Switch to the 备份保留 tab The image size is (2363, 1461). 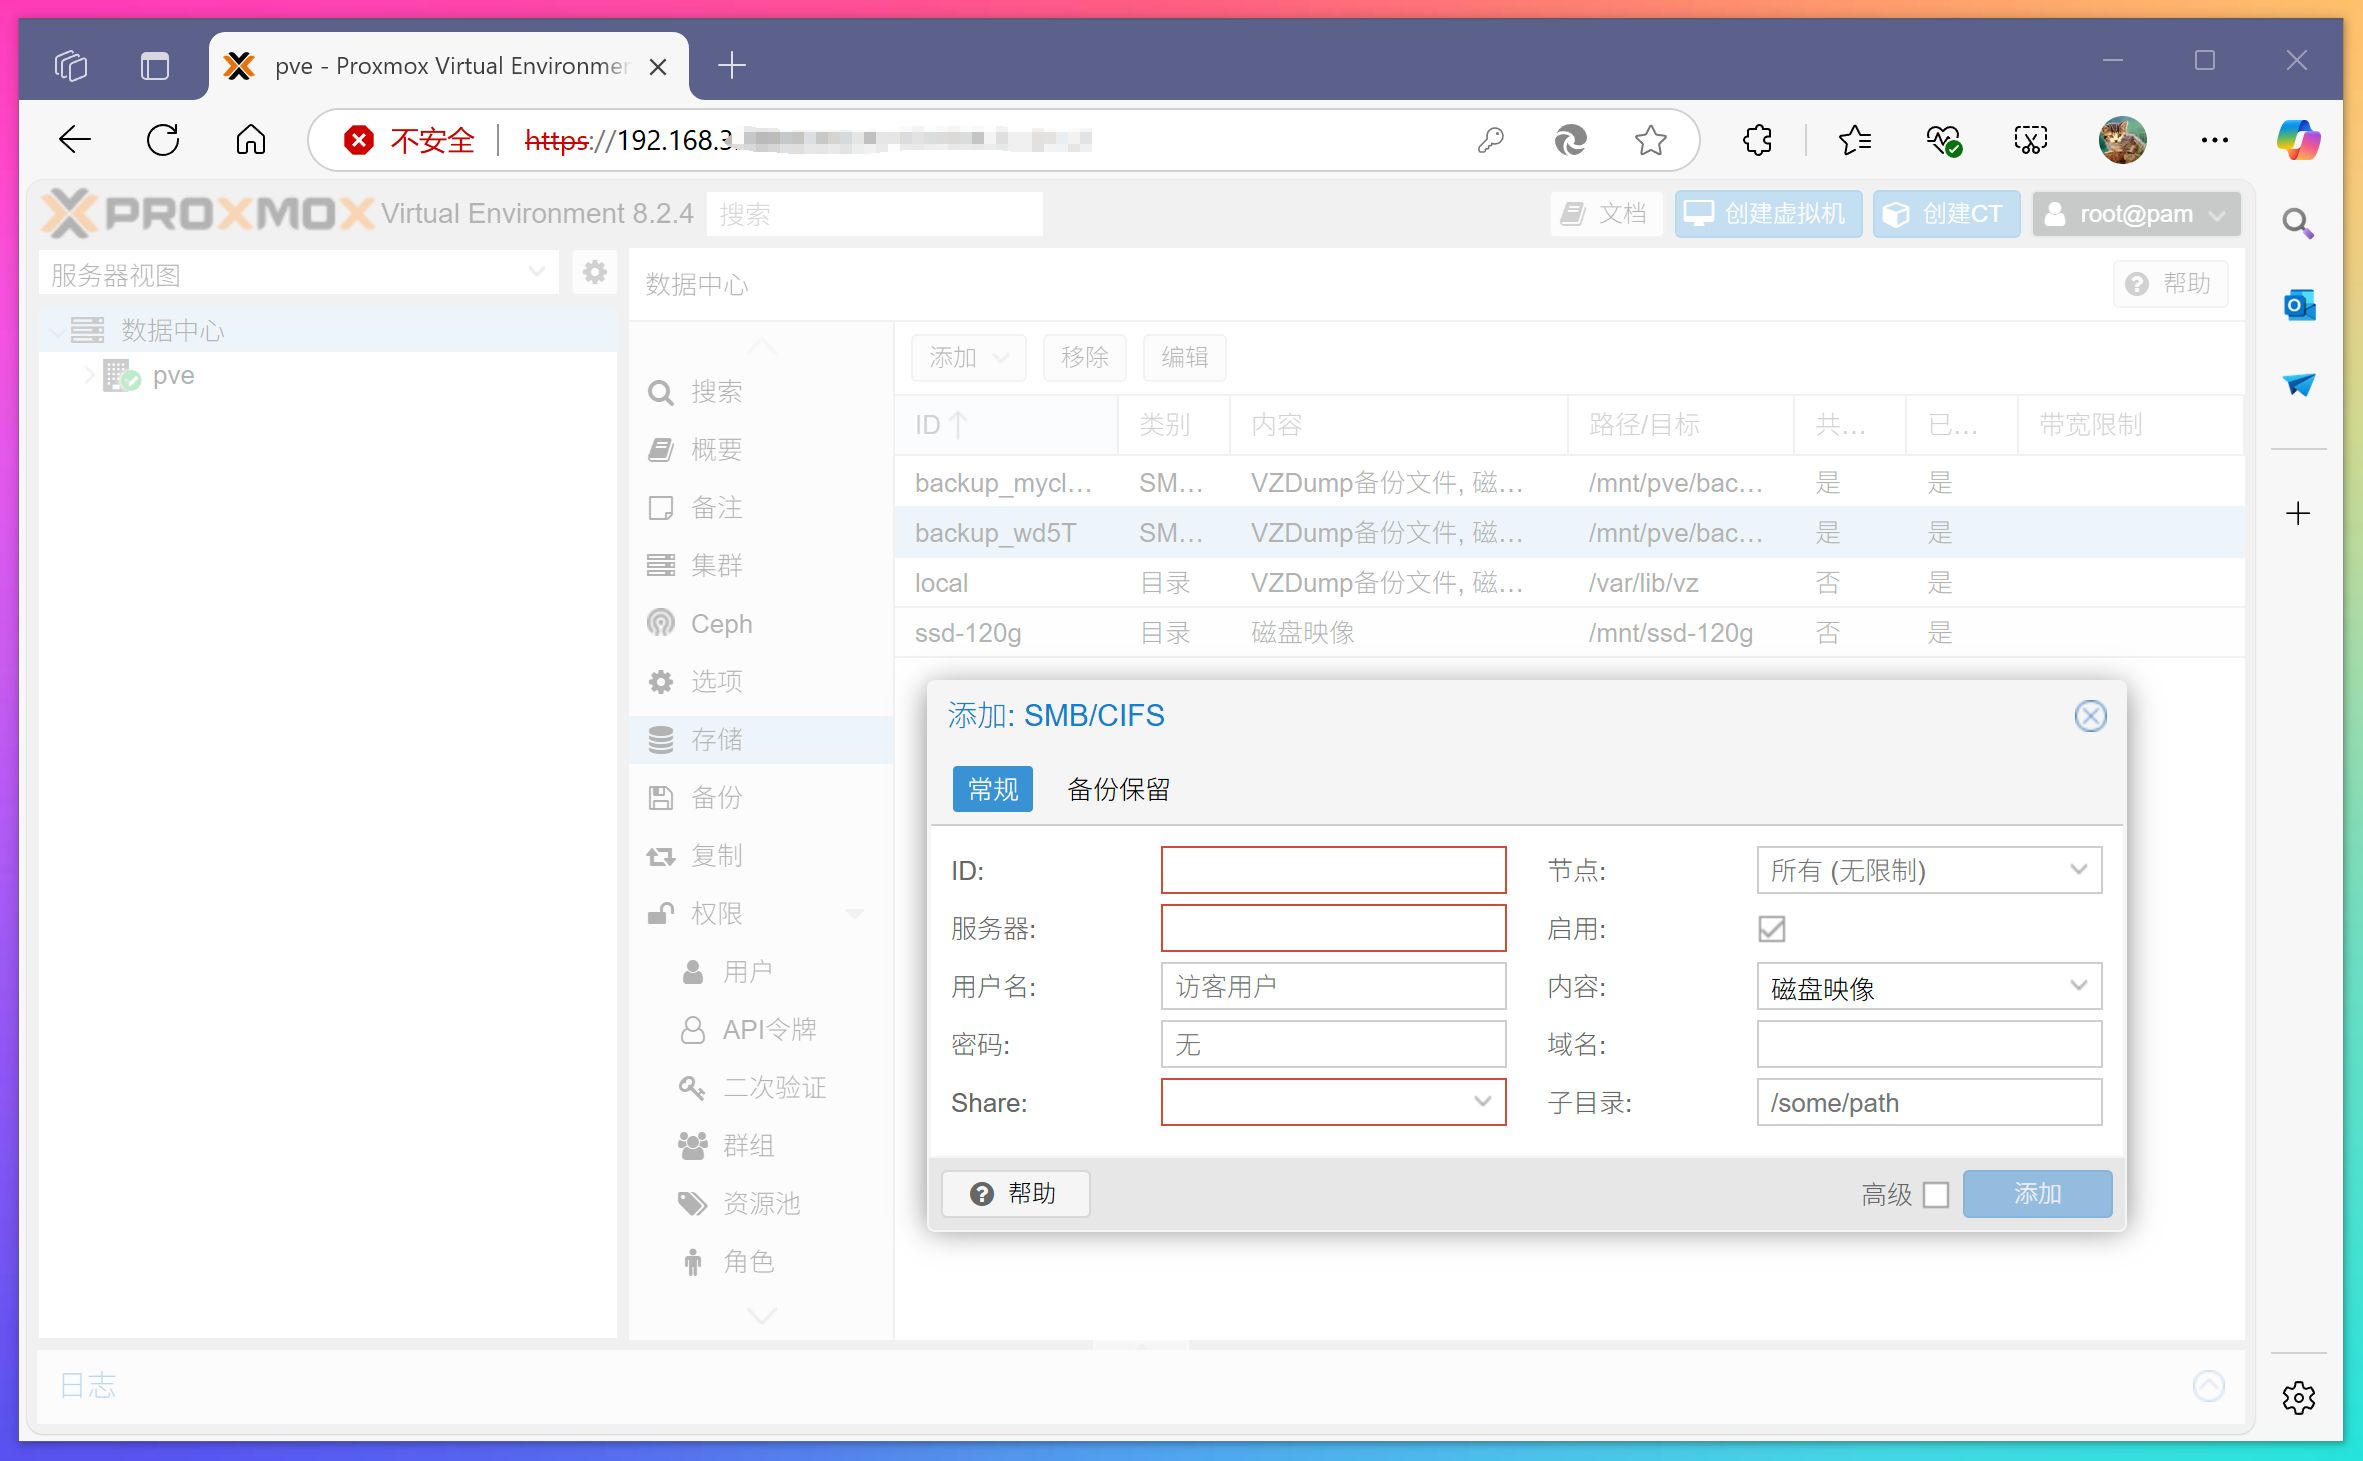pos(1118,789)
